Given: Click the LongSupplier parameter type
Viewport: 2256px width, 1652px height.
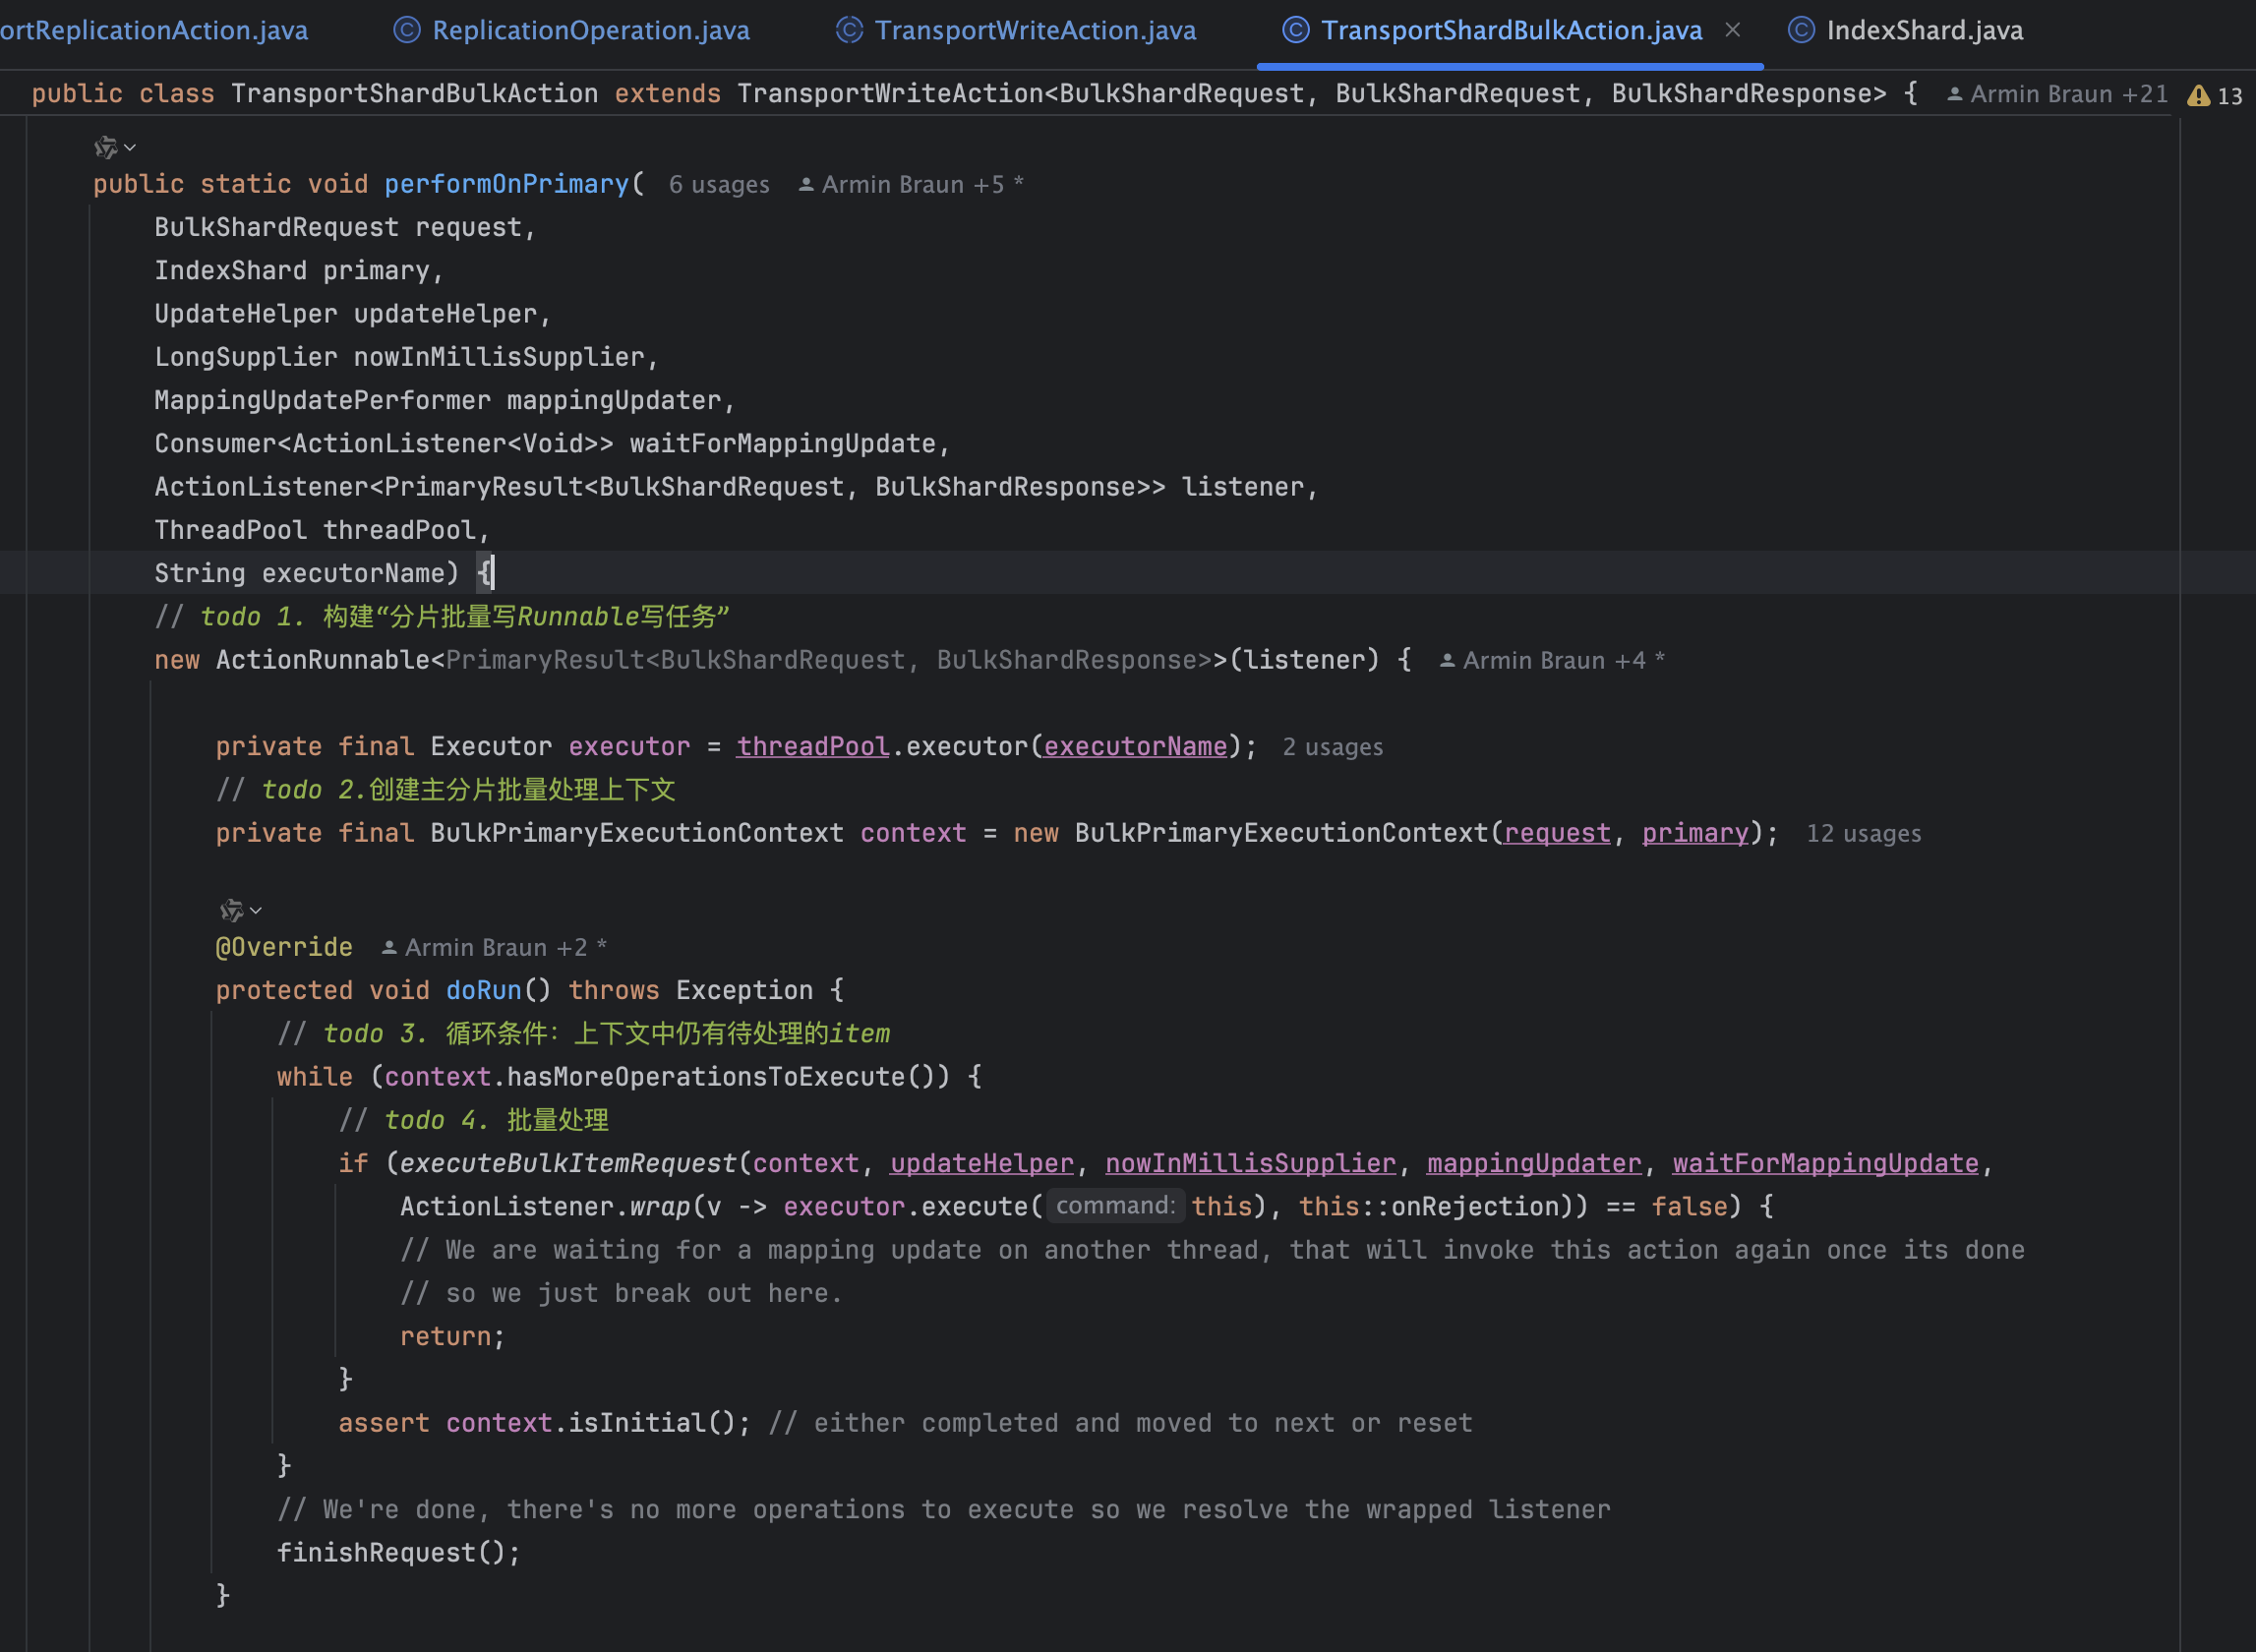Looking at the screenshot, I should (x=246, y=358).
